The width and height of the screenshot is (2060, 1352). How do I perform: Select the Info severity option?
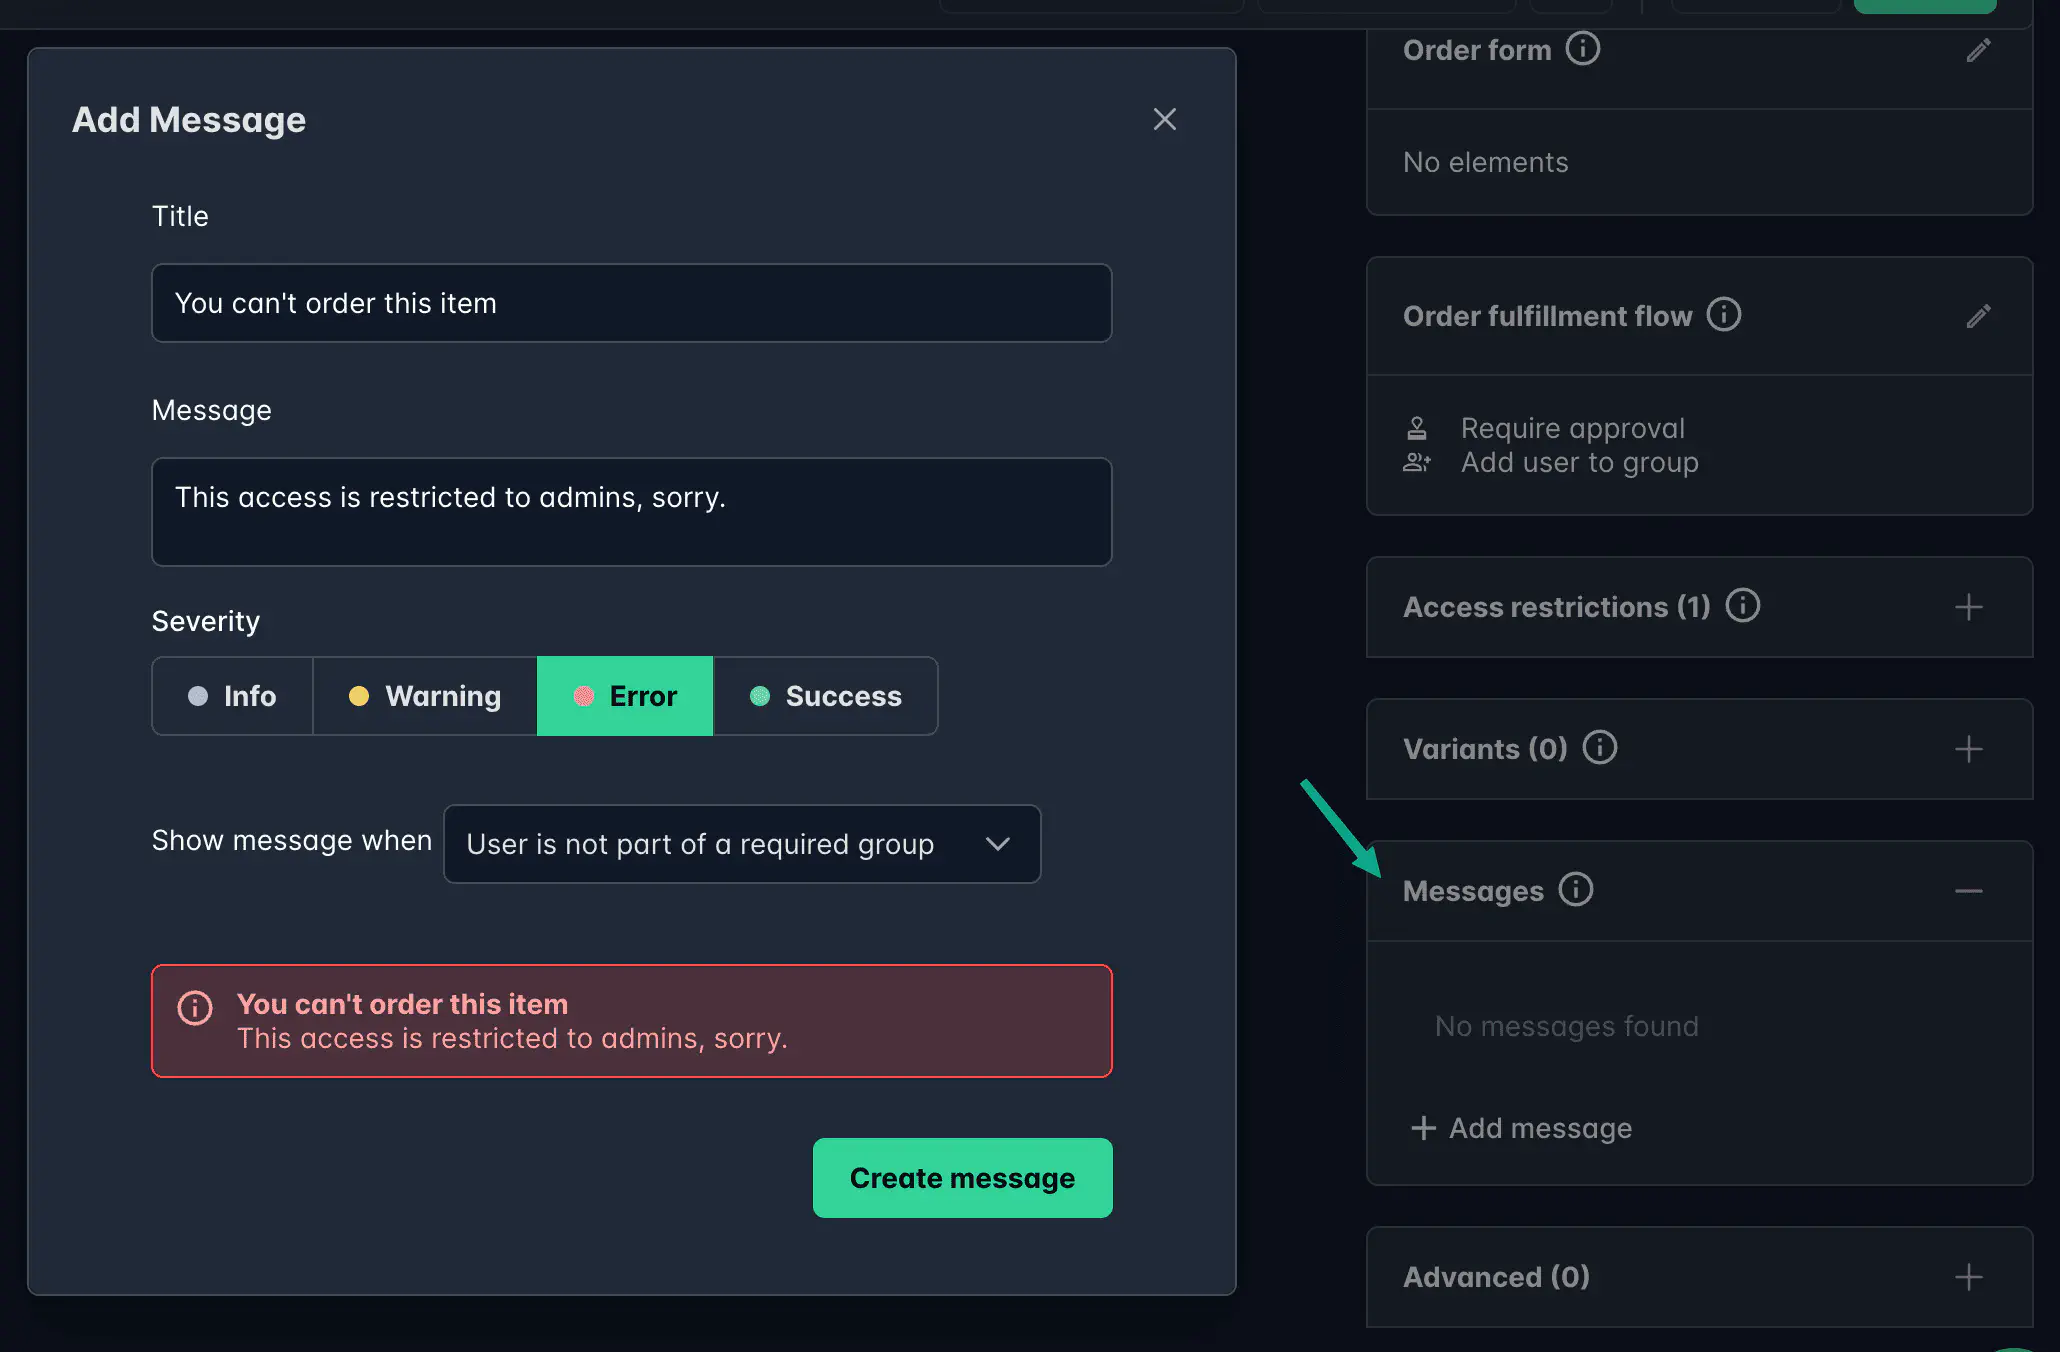(231, 696)
